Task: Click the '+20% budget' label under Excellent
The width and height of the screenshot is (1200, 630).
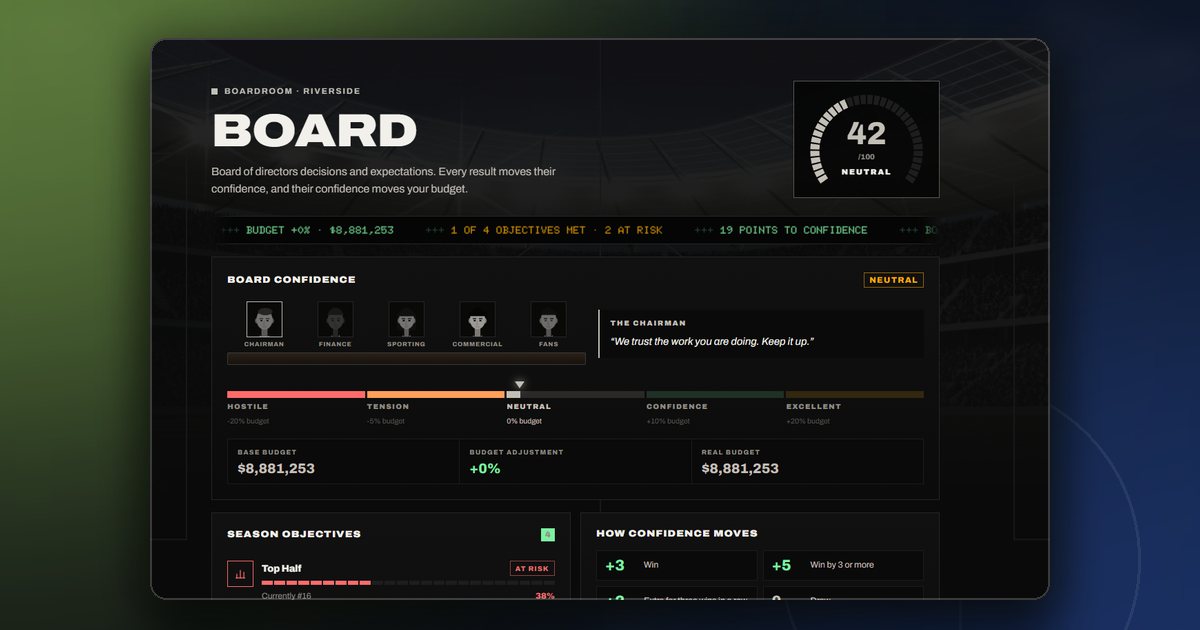Action: [808, 421]
